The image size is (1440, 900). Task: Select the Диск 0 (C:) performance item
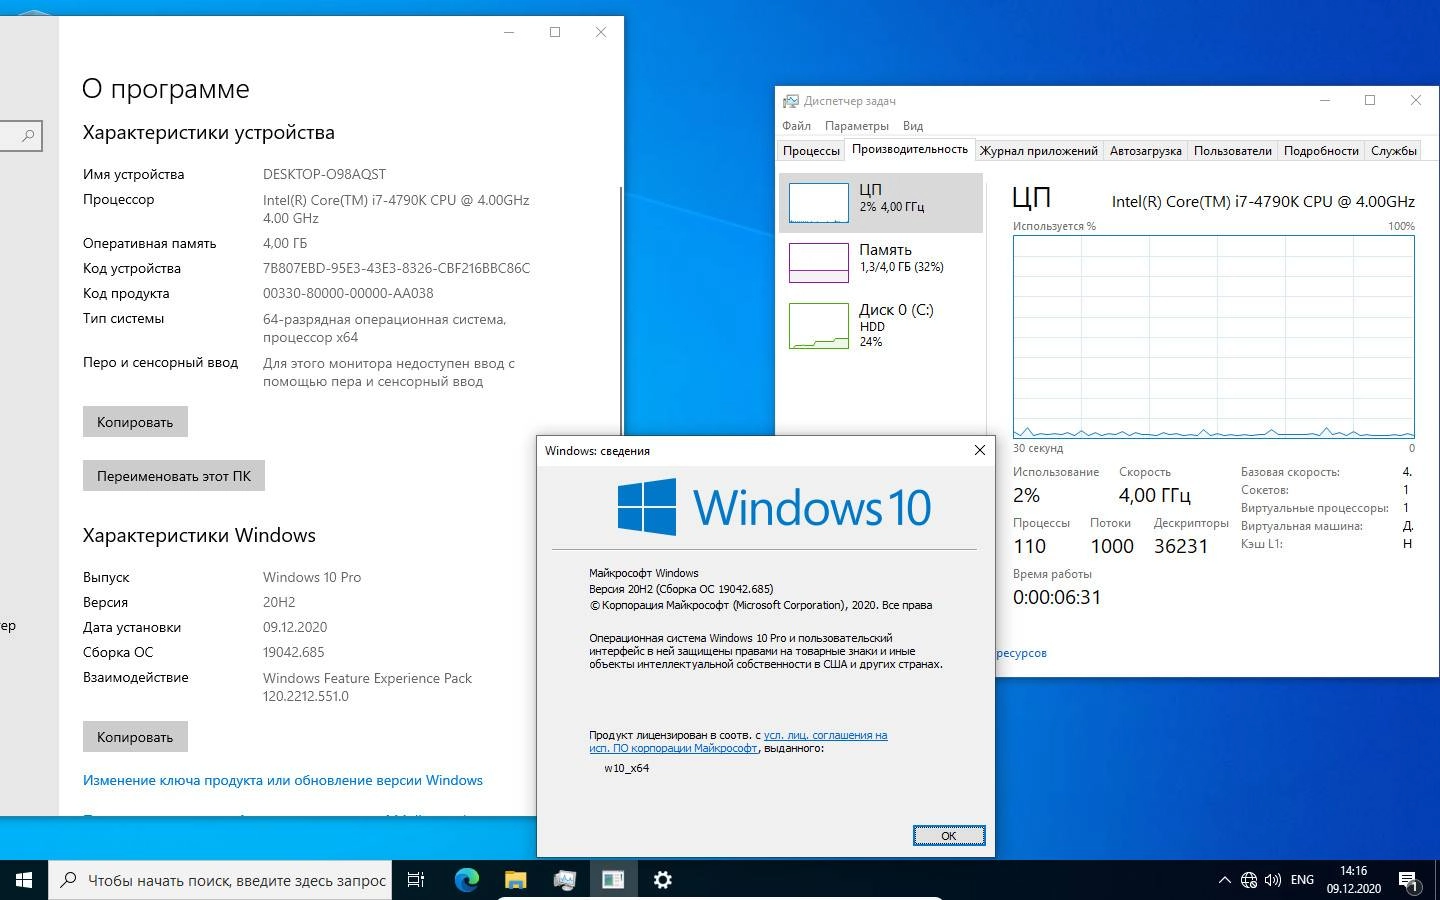pyautogui.click(x=881, y=325)
